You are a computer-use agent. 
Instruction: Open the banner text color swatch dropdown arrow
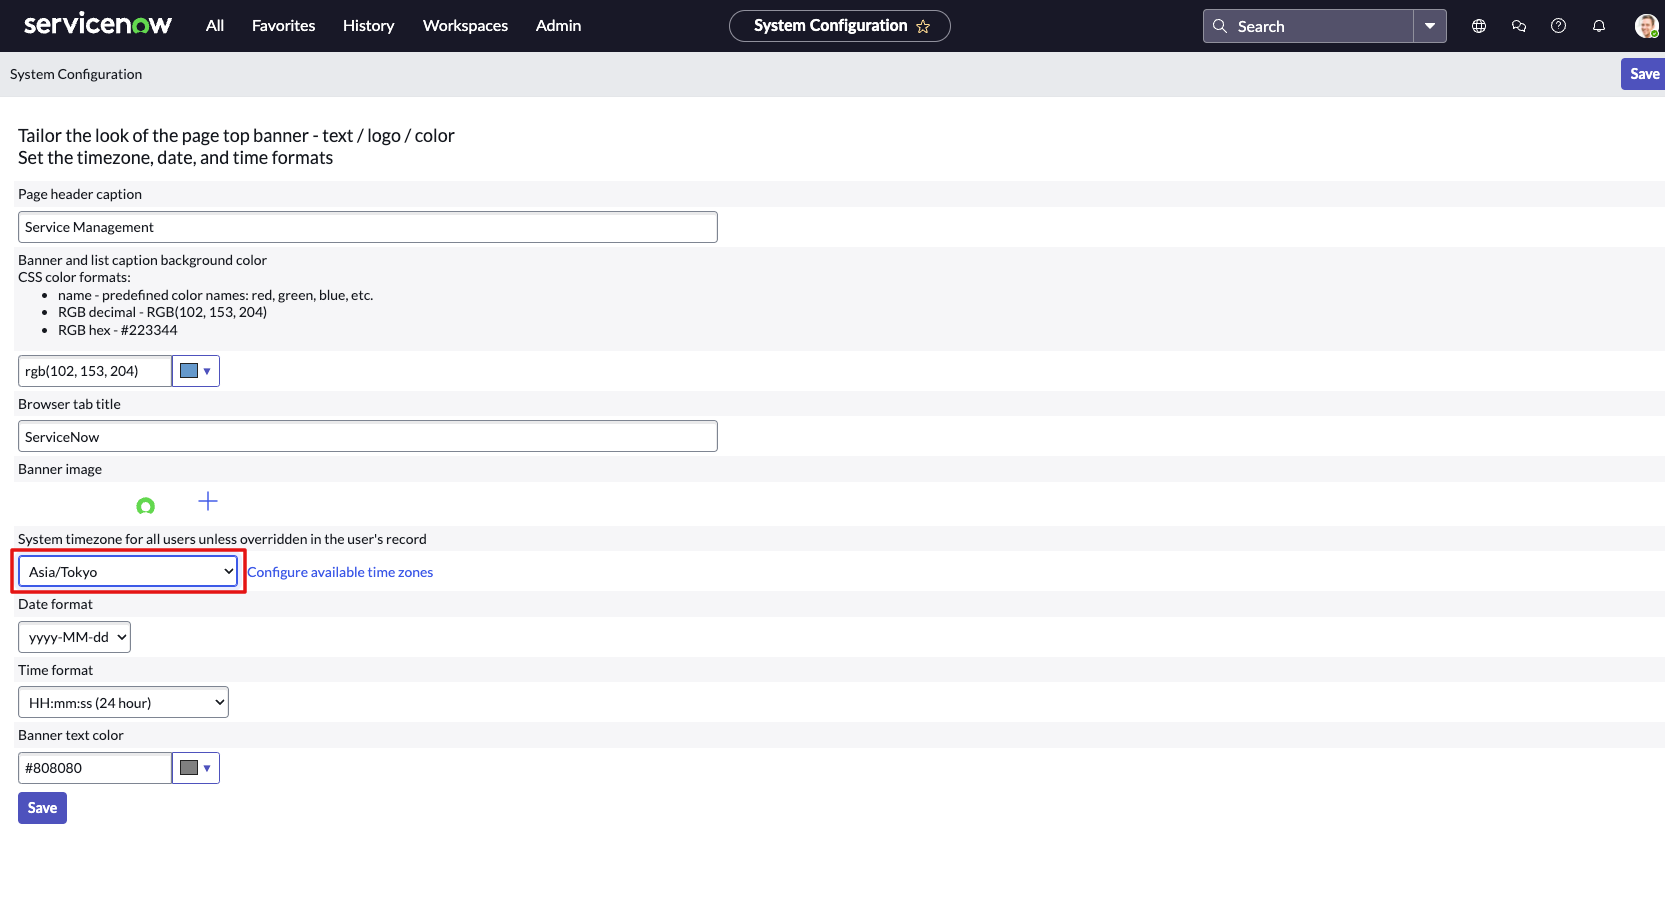tap(208, 768)
